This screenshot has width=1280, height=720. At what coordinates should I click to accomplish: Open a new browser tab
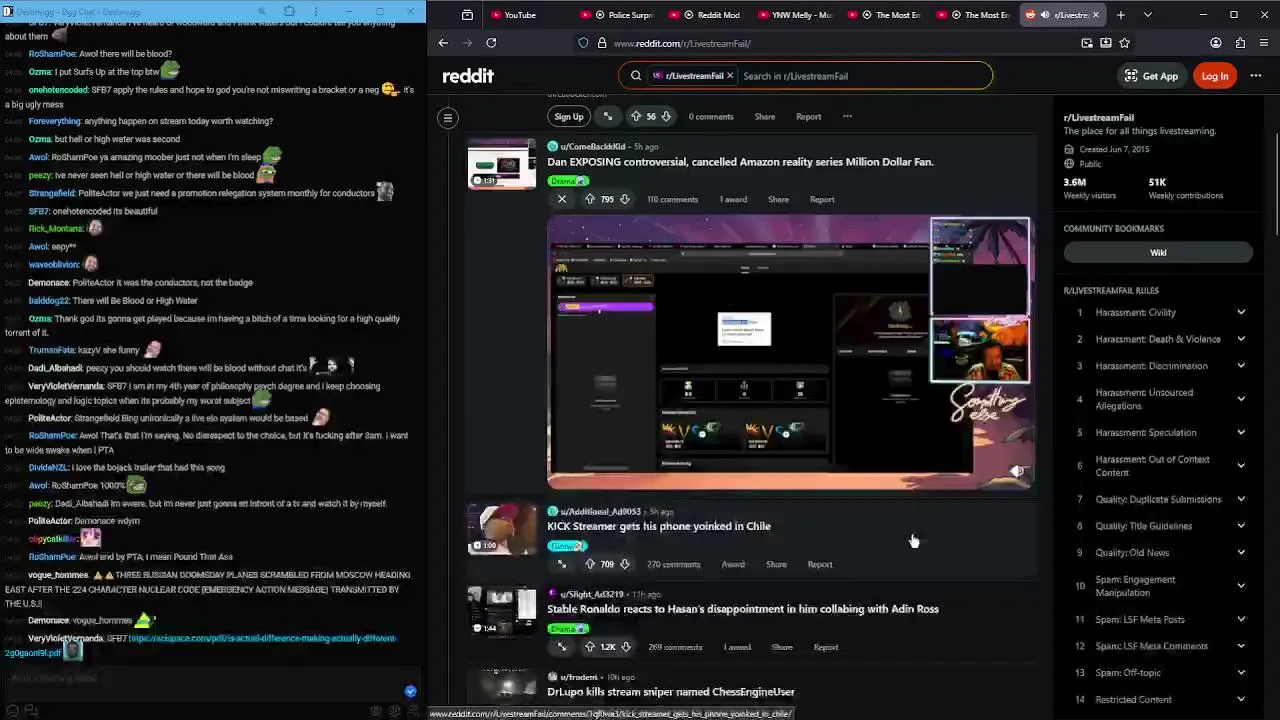1121,15
